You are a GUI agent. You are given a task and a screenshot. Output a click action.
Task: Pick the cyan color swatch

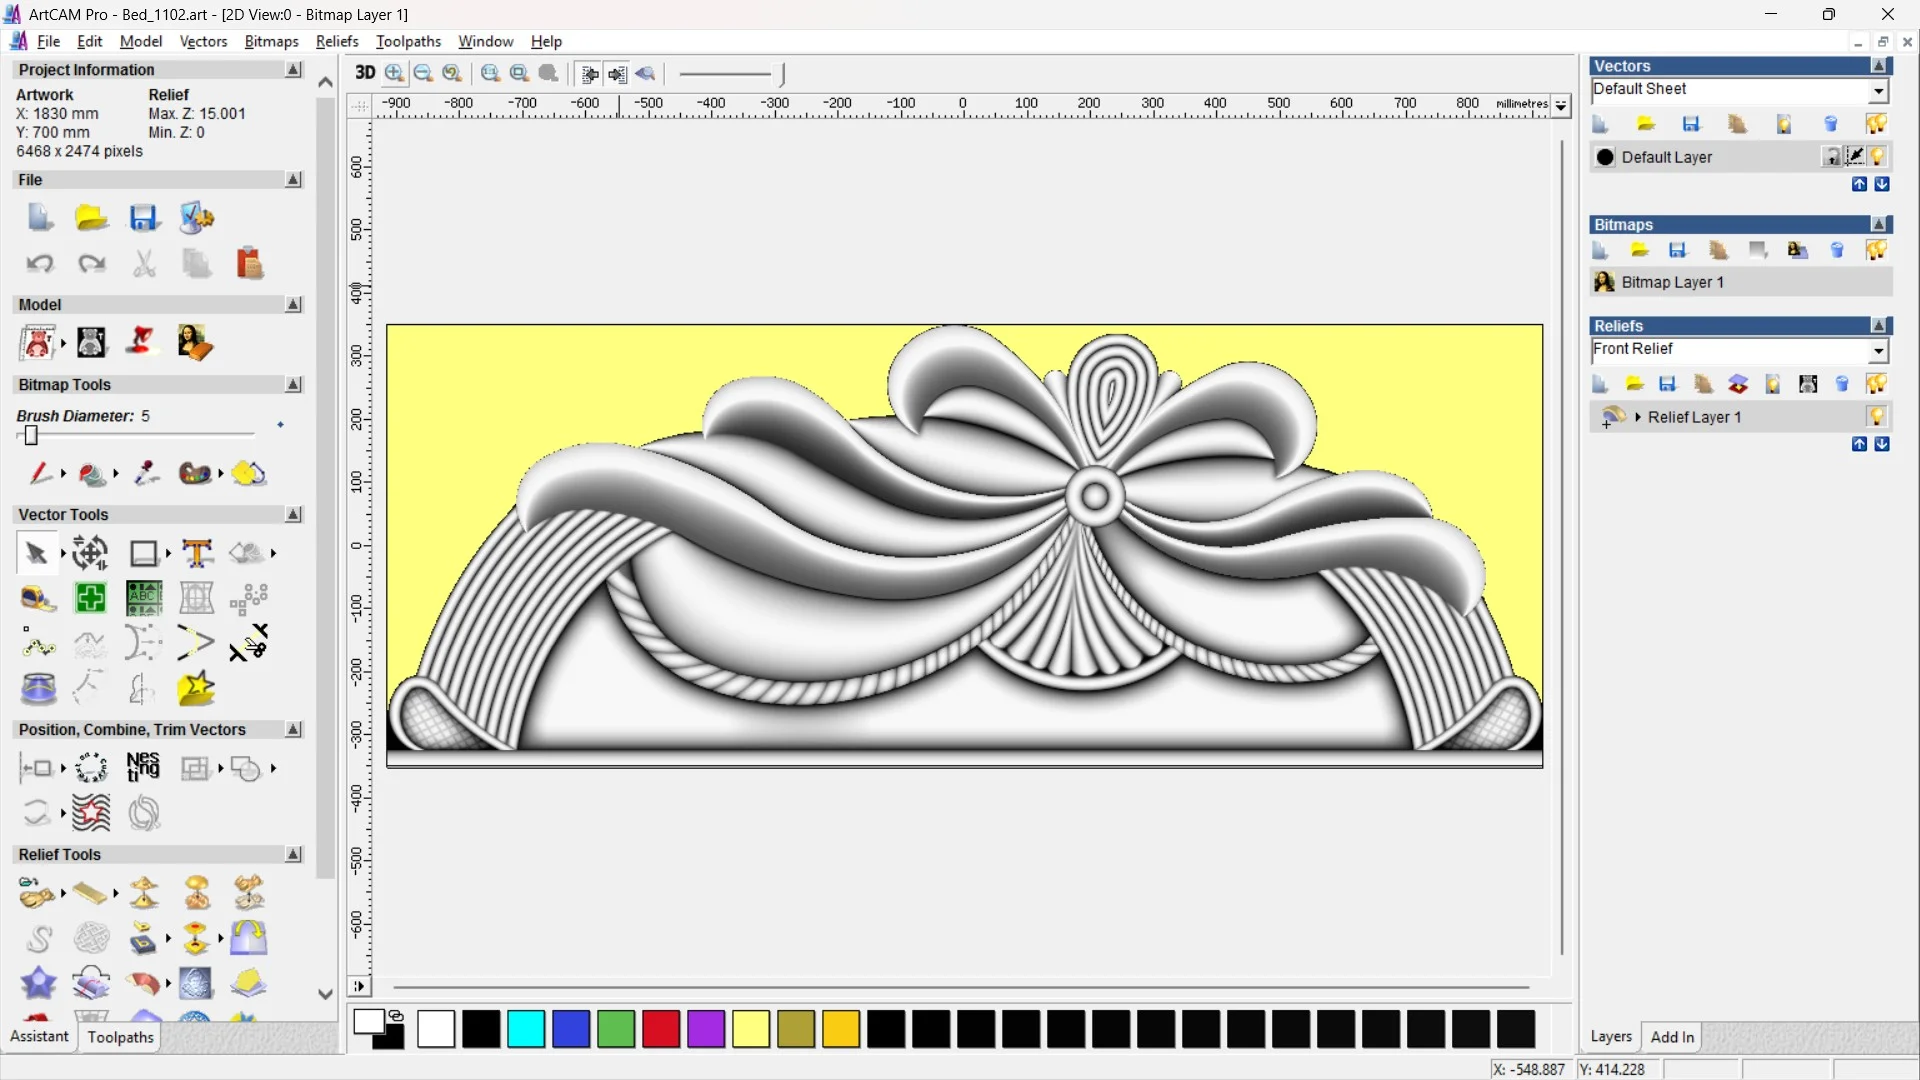[x=526, y=1029]
